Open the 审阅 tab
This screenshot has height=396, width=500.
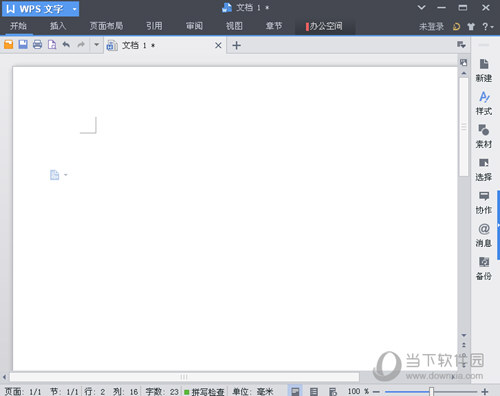[x=194, y=26]
